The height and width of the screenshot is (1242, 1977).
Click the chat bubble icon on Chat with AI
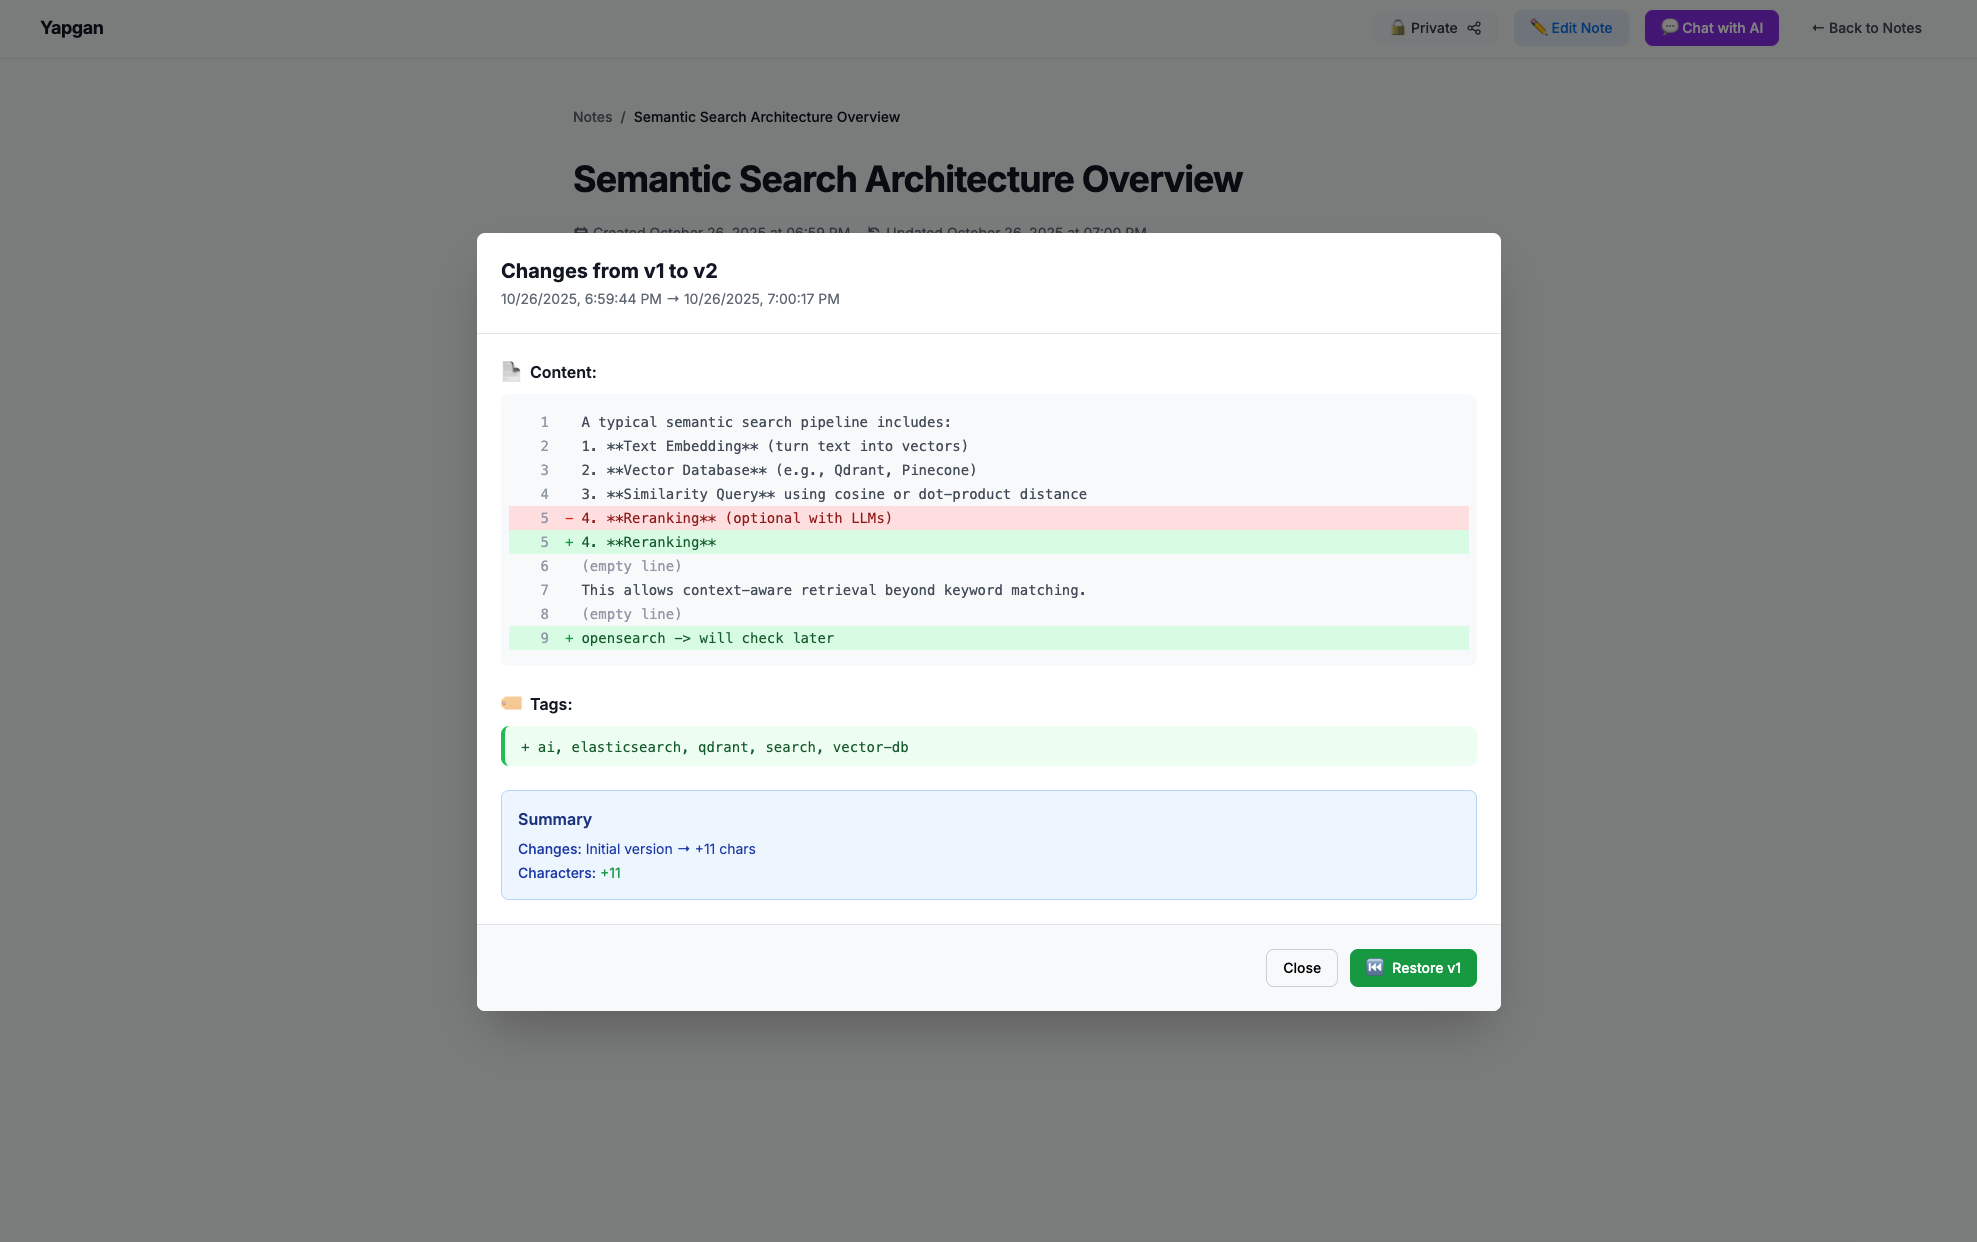coord(1669,27)
